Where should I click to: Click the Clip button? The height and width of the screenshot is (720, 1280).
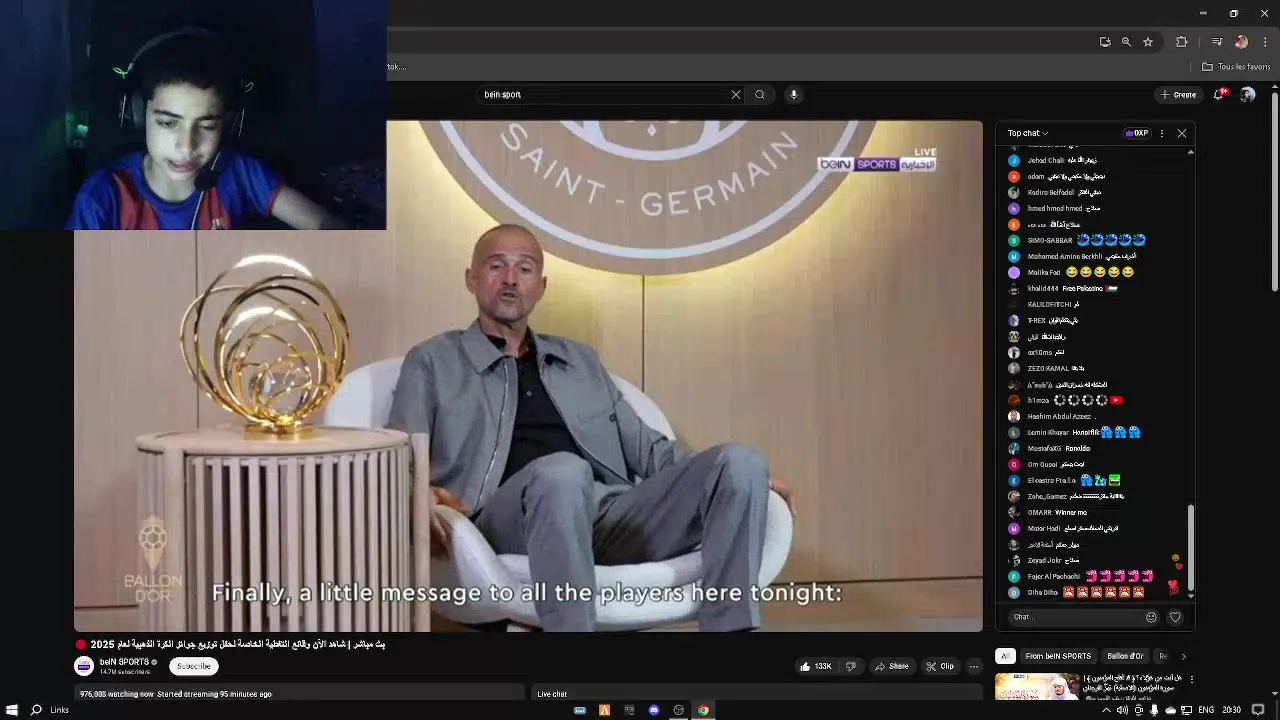(x=940, y=666)
